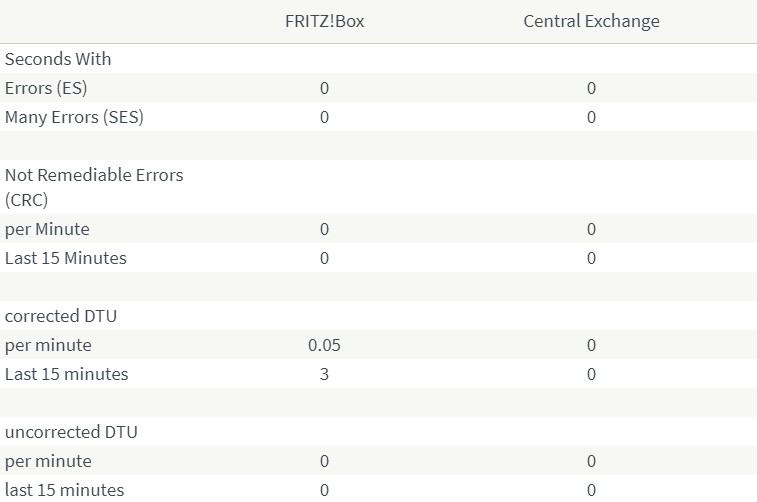
Task: Click the uncorrected DTU section heading
Action: coord(71,432)
